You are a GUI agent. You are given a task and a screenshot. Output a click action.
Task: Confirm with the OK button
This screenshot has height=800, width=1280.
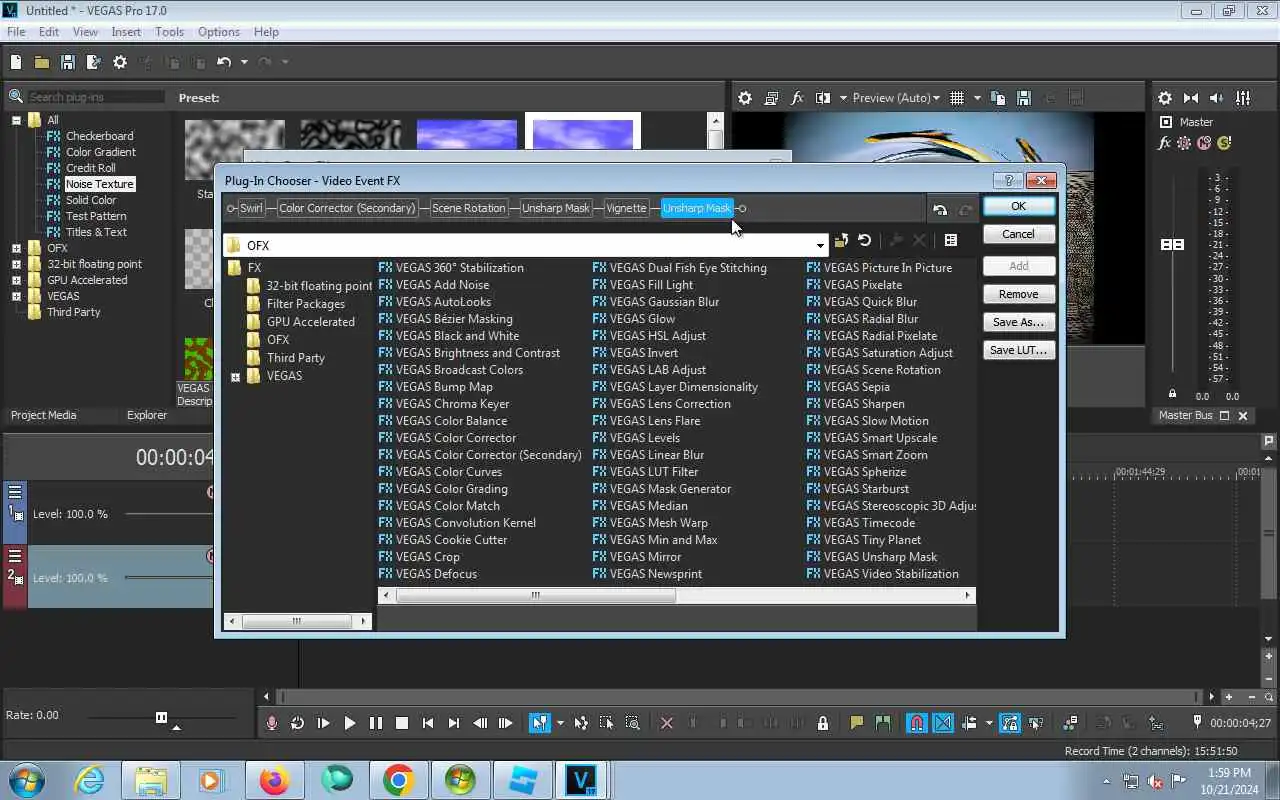click(x=1018, y=206)
